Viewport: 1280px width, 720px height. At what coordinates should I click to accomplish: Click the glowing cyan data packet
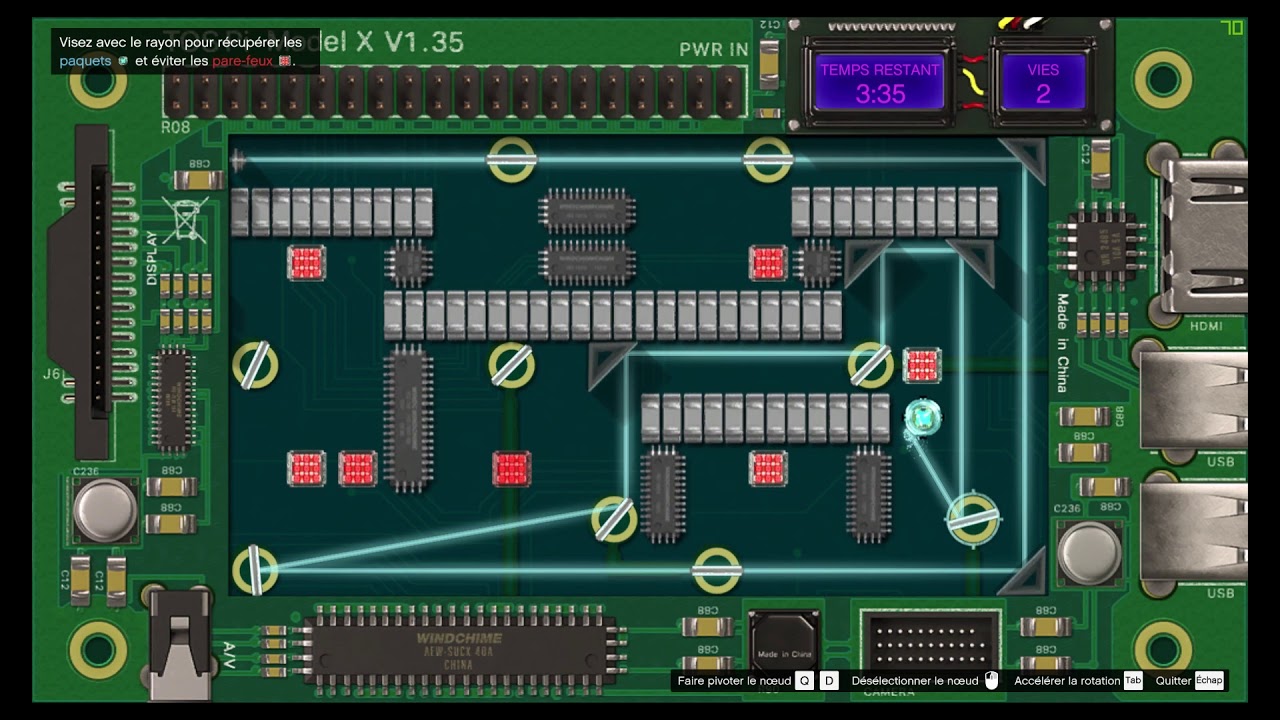click(924, 418)
